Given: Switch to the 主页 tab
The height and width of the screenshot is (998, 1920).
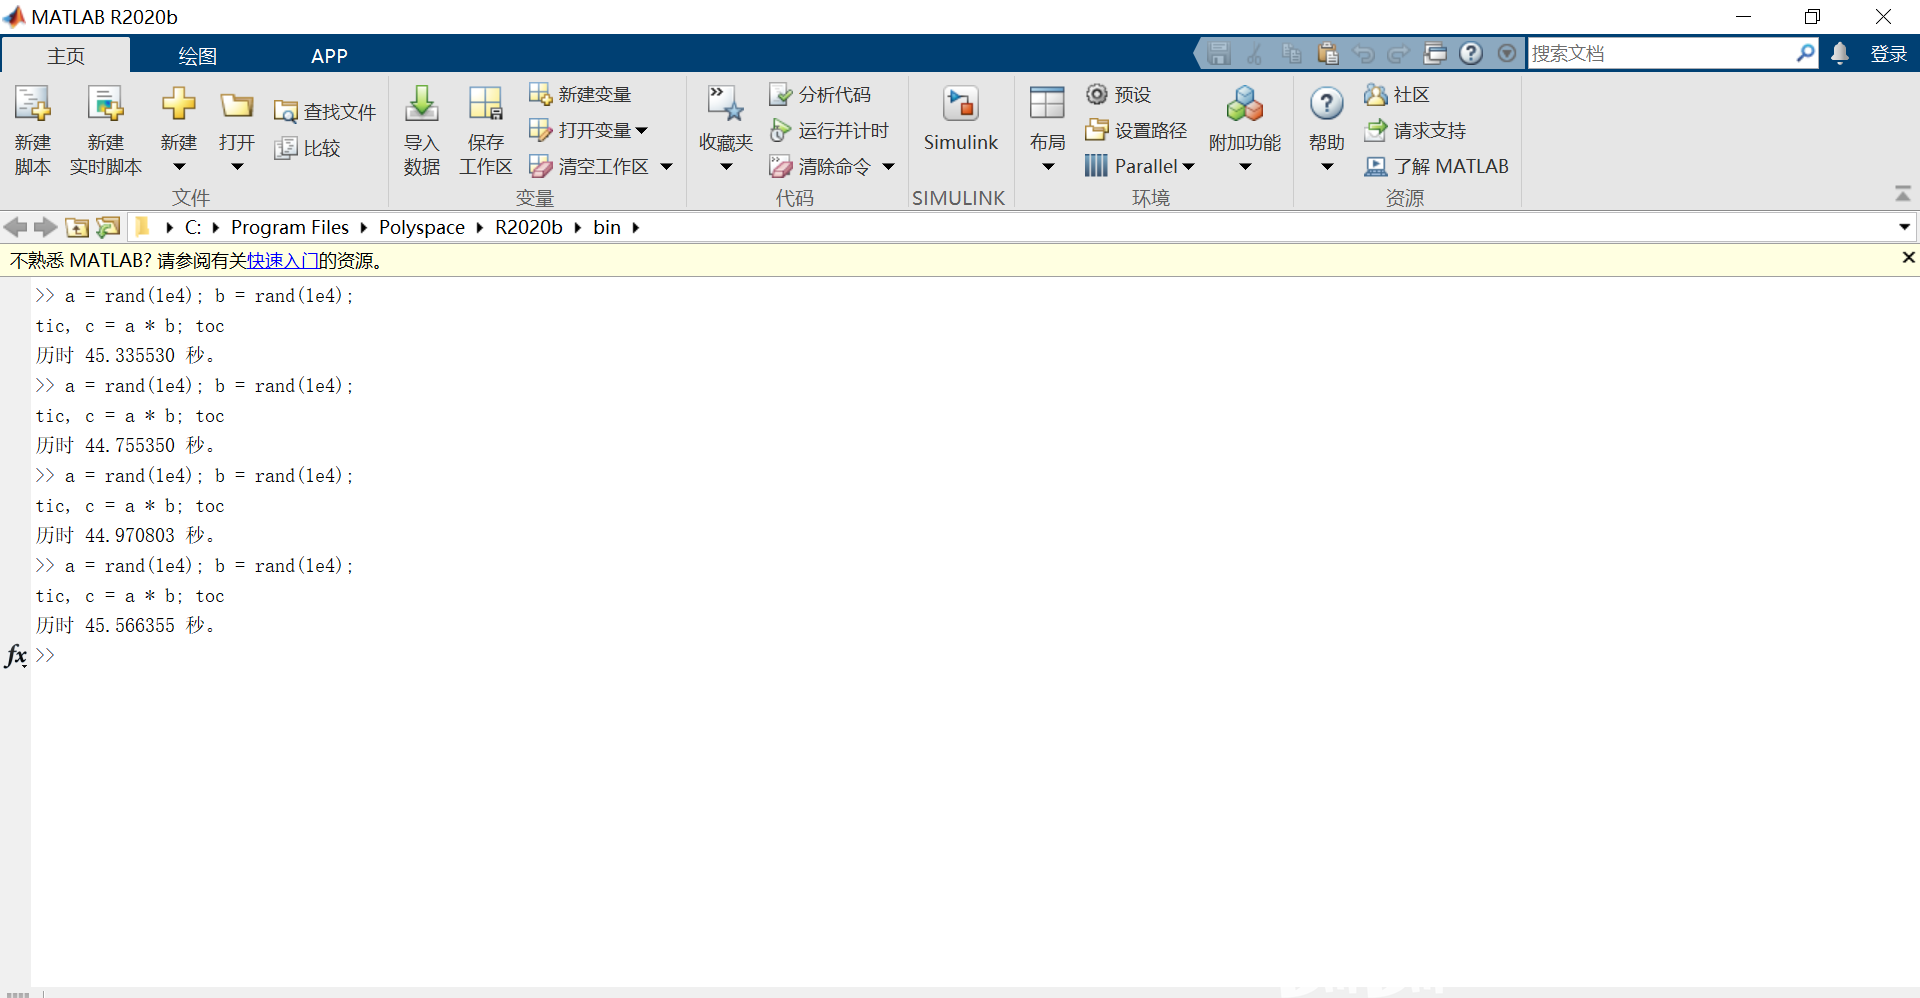Looking at the screenshot, I should click(66, 56).
